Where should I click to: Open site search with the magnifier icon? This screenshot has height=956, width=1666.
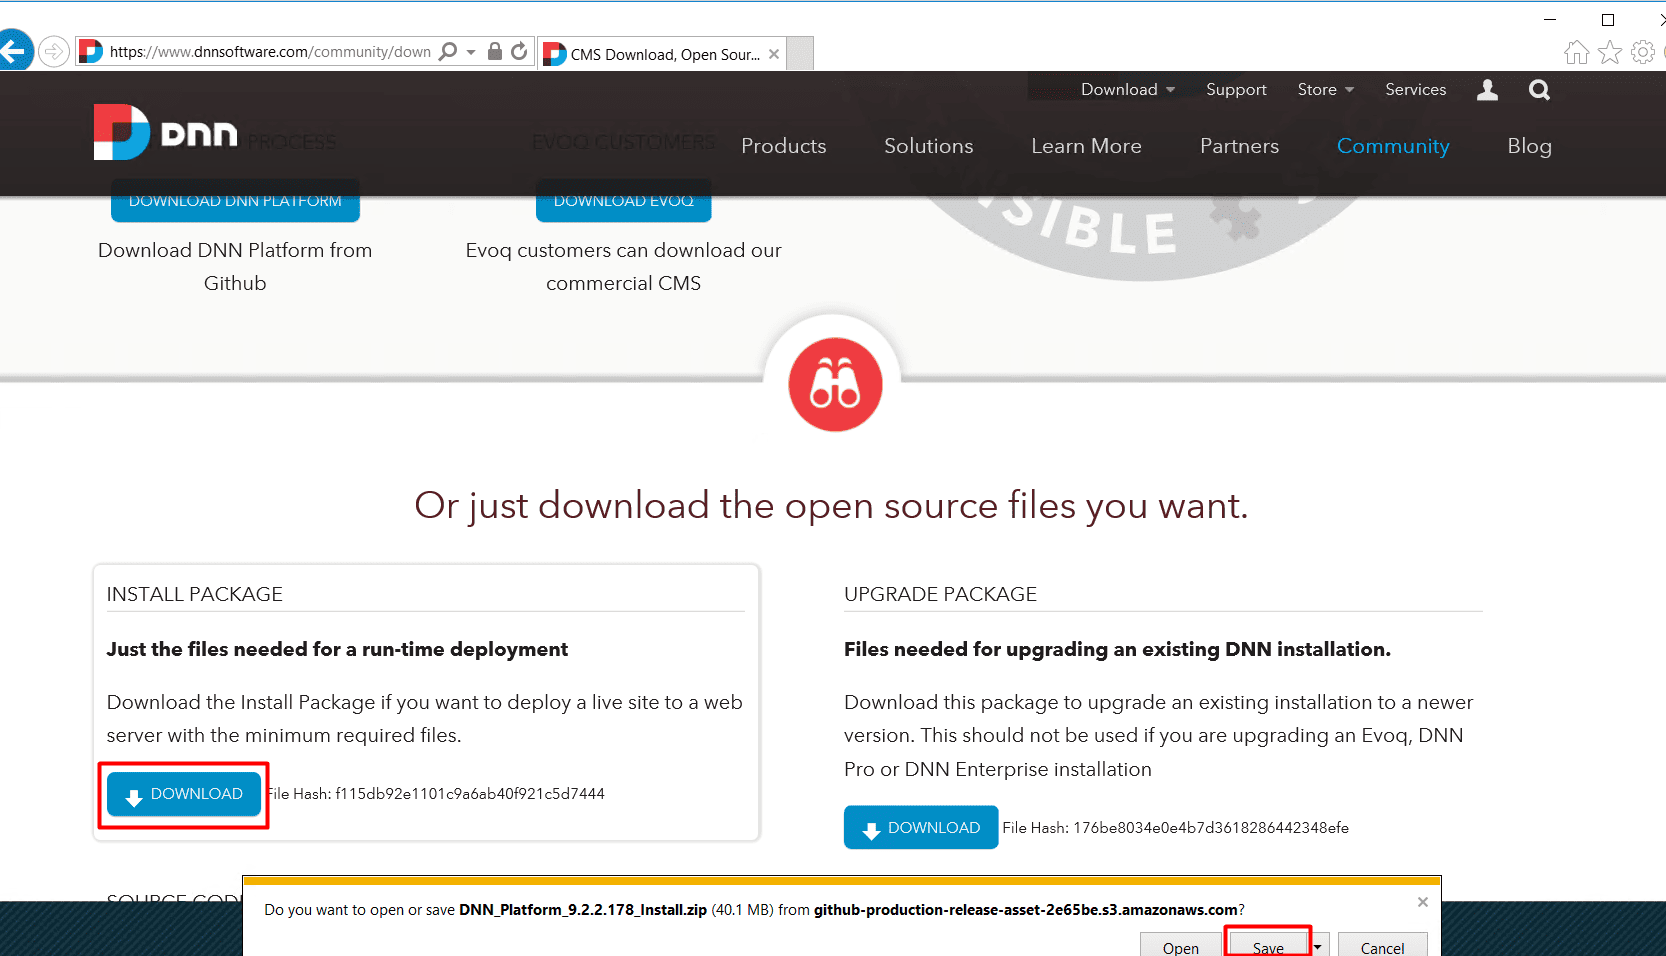coord(1538,90)
